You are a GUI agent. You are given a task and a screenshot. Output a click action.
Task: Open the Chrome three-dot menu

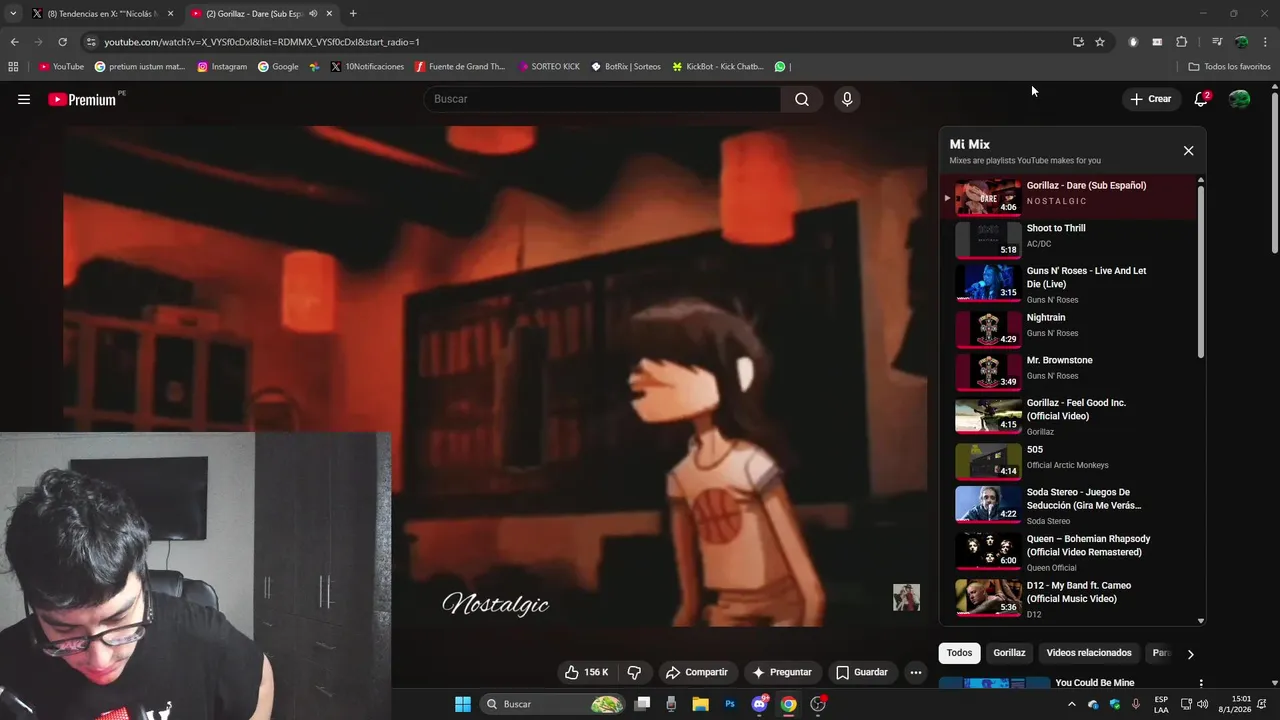pos(1266,42)
